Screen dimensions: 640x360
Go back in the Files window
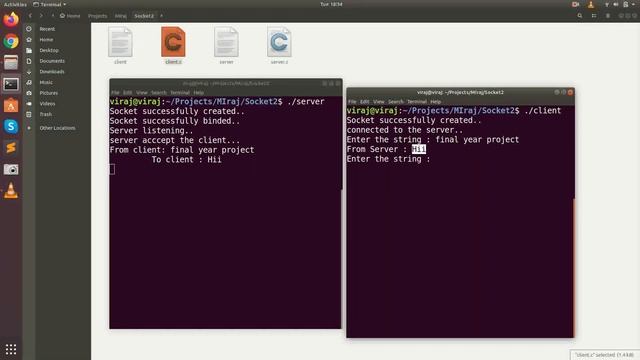[x=30, y=16]
